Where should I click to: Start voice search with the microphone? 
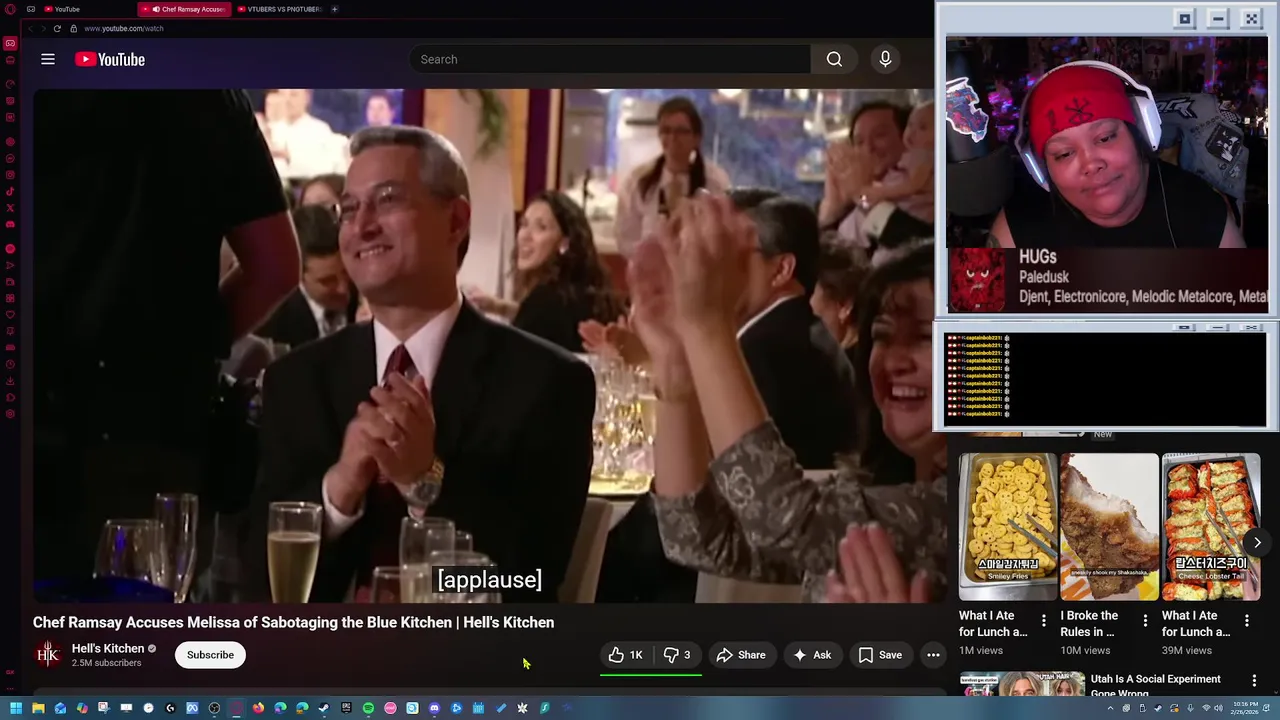(885, 59)
